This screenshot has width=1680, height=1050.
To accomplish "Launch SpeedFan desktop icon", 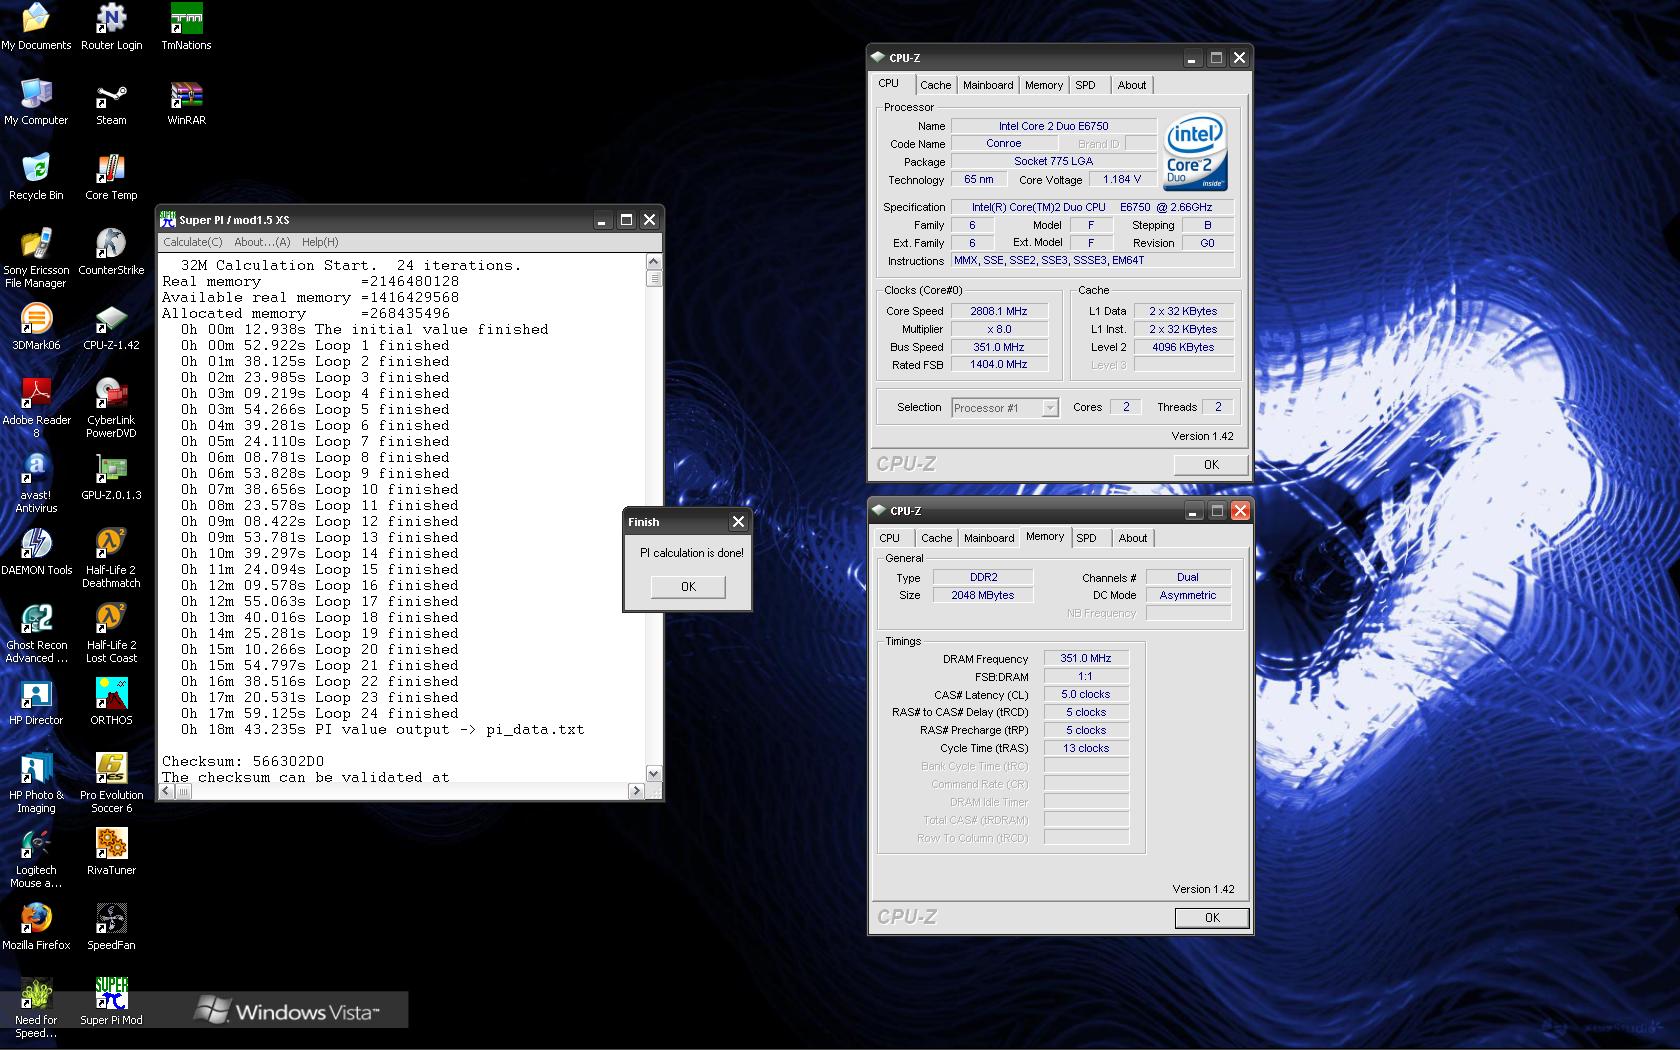I will 111,927.
